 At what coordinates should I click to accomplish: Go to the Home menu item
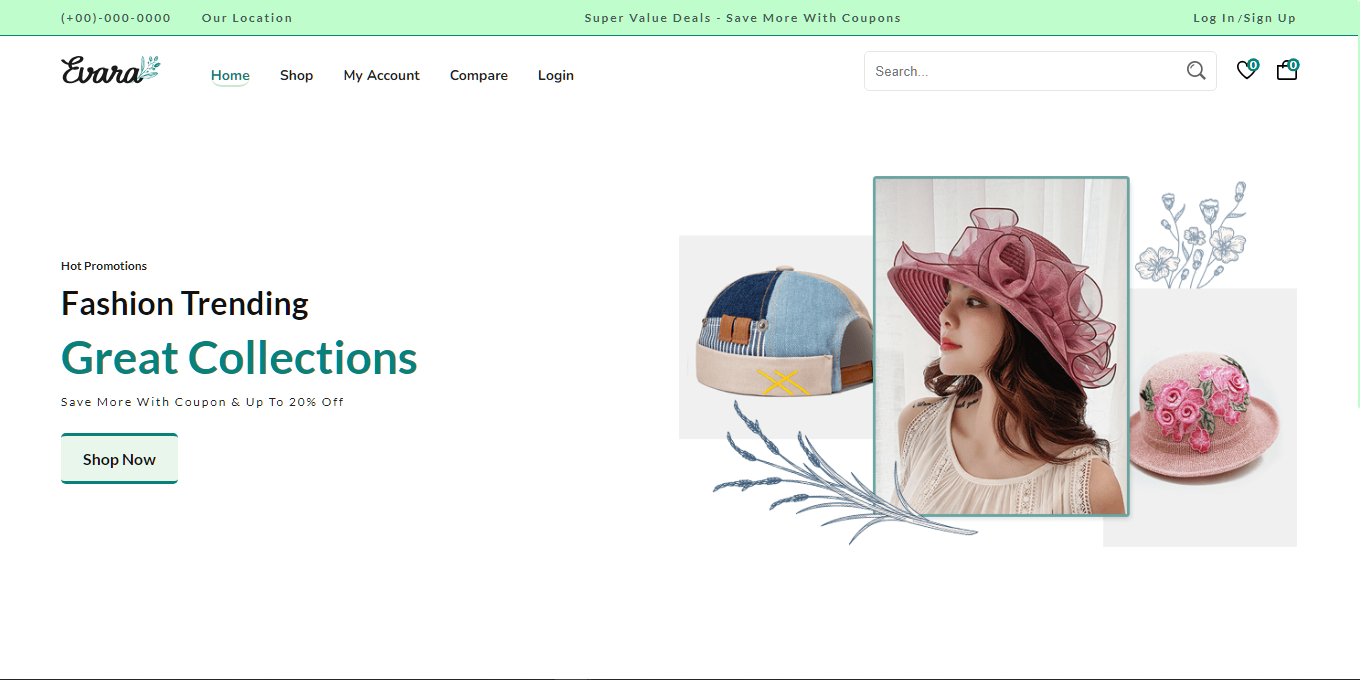(230, 75)
